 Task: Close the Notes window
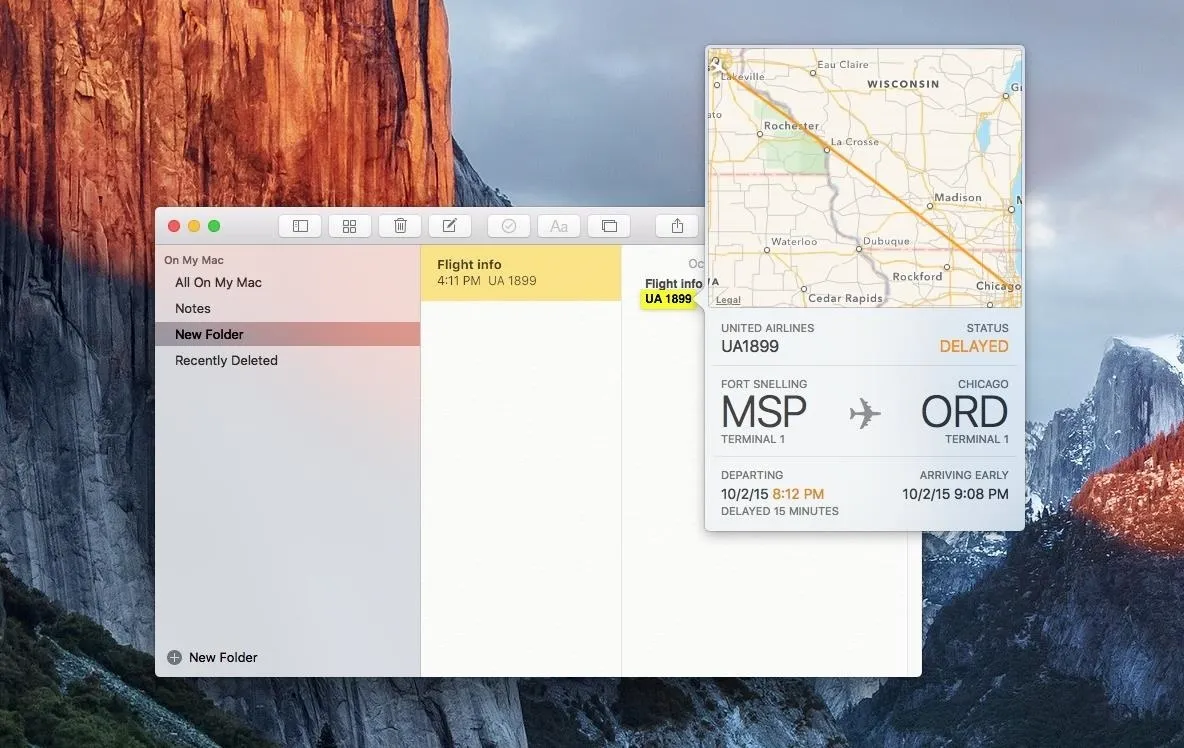tap(174, 226)
